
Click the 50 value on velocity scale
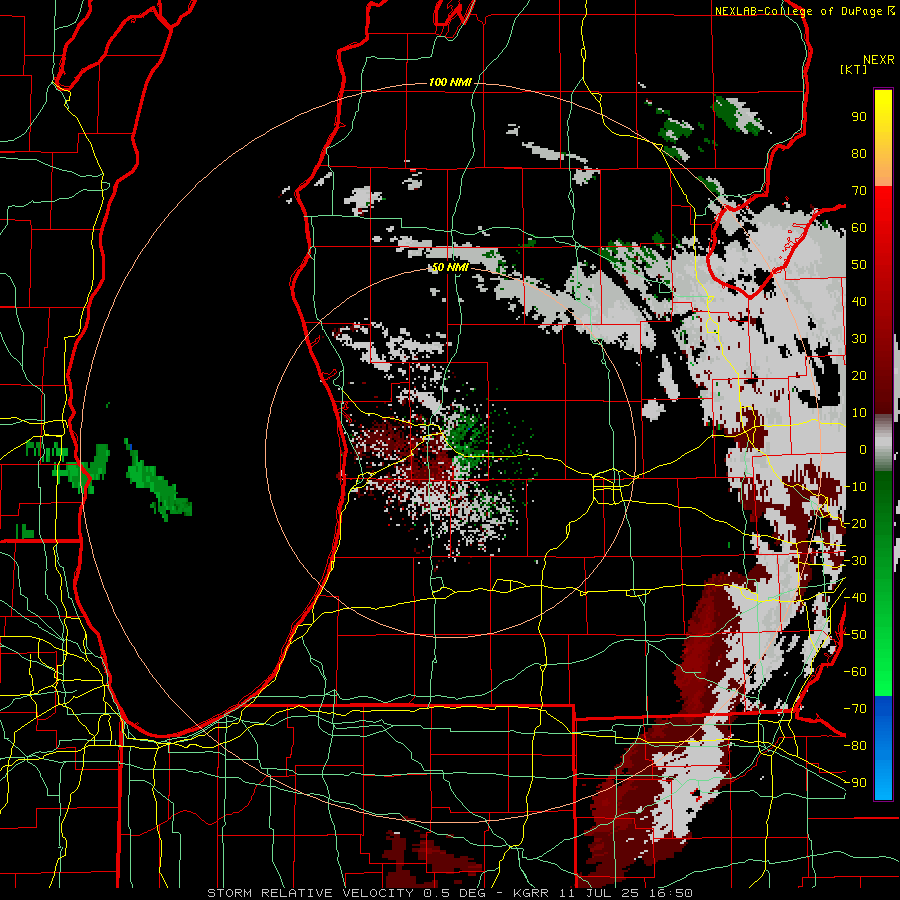tap(859, 265)
